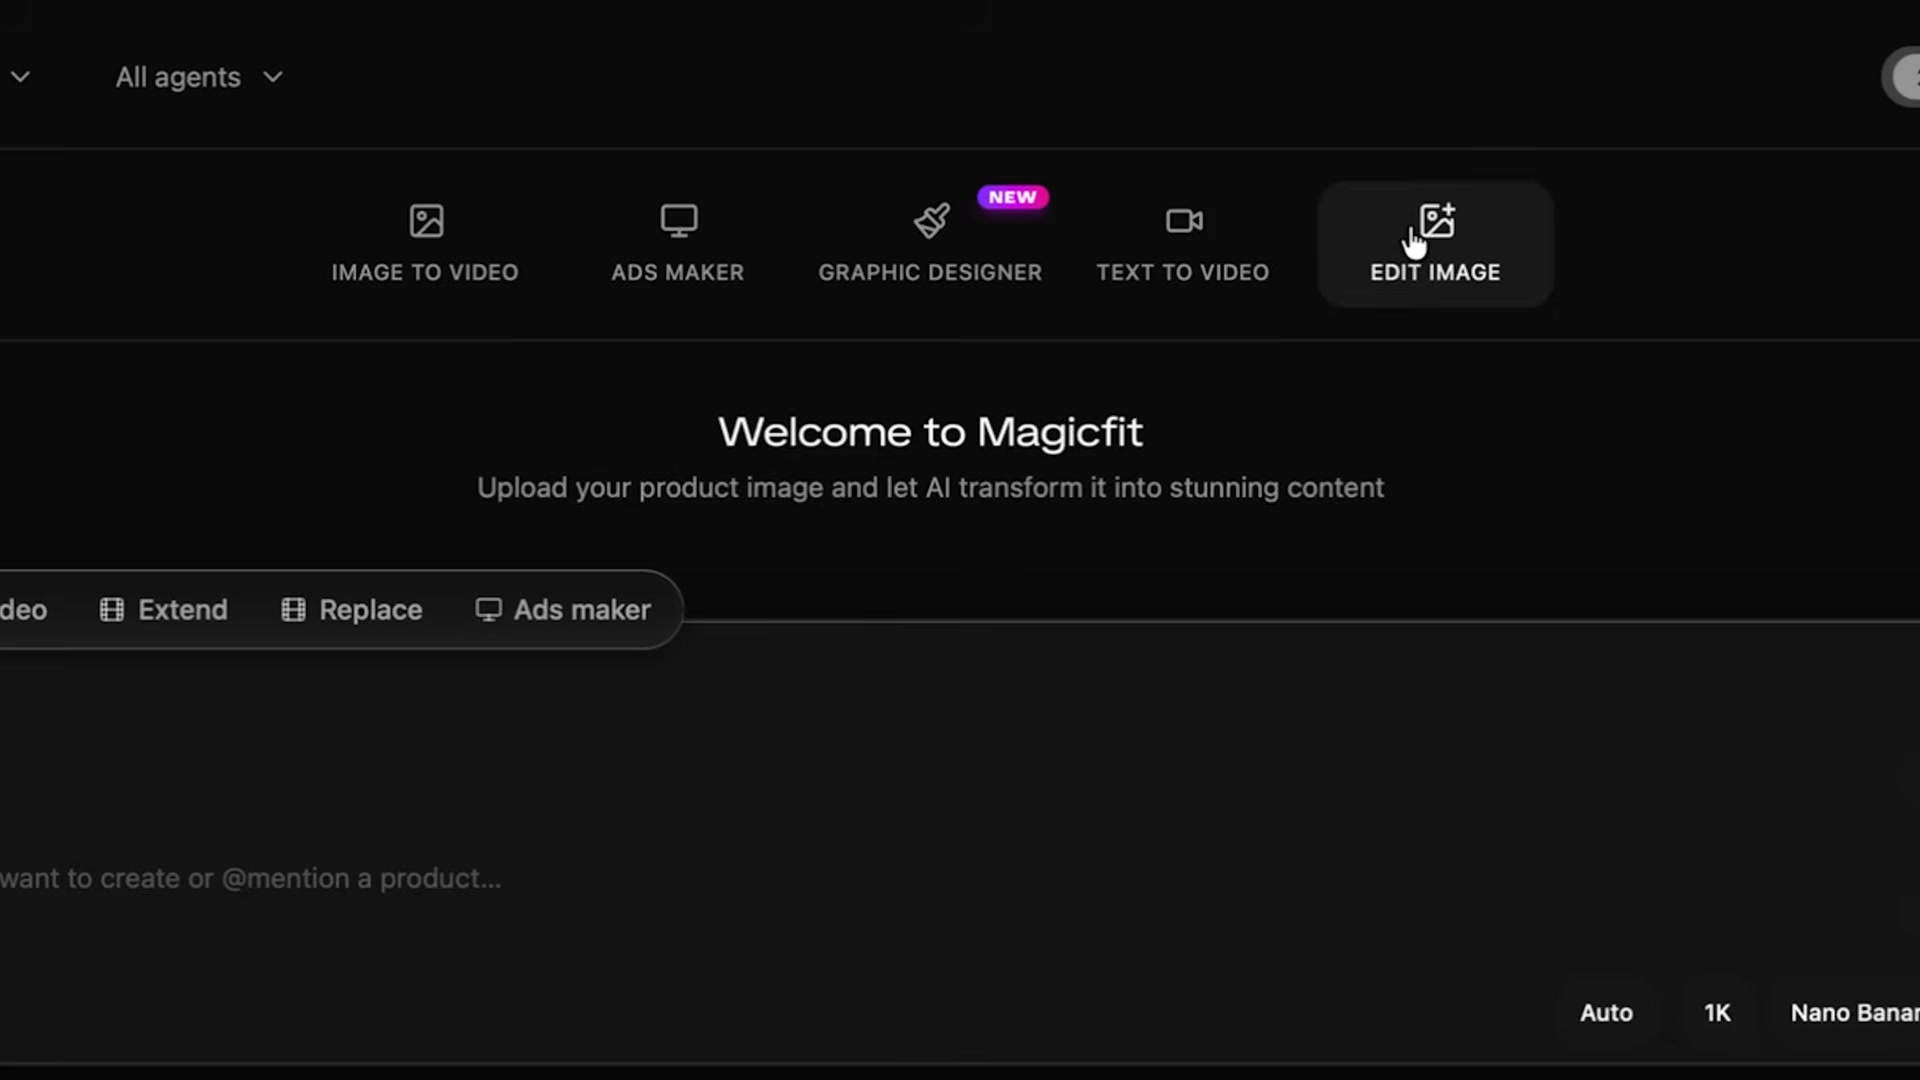Open the Ads Maker tool
Screen dimensions: 1920x1080
[x=678, y=241]
